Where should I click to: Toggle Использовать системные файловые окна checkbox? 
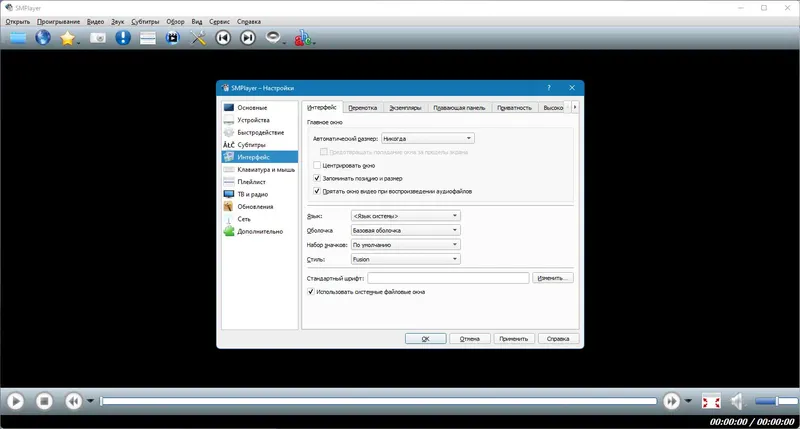point(311,292)
